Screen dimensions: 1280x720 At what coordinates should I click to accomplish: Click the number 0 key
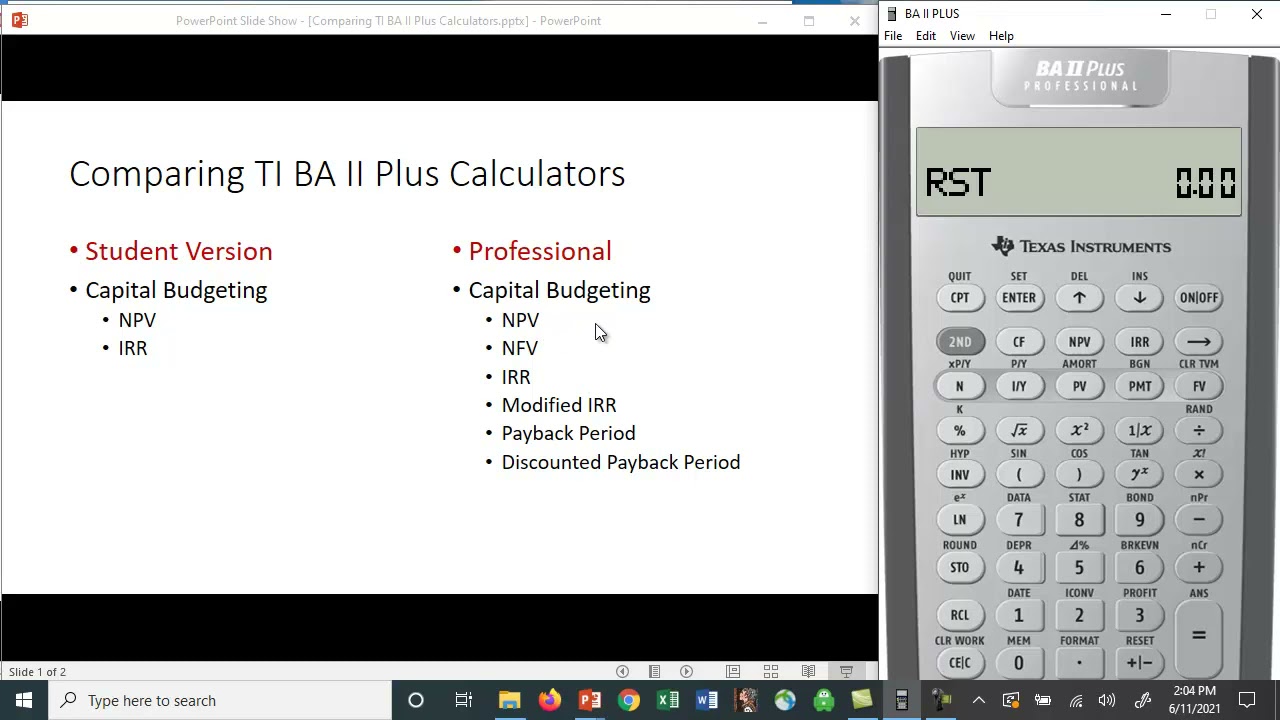coord(1019,662)
